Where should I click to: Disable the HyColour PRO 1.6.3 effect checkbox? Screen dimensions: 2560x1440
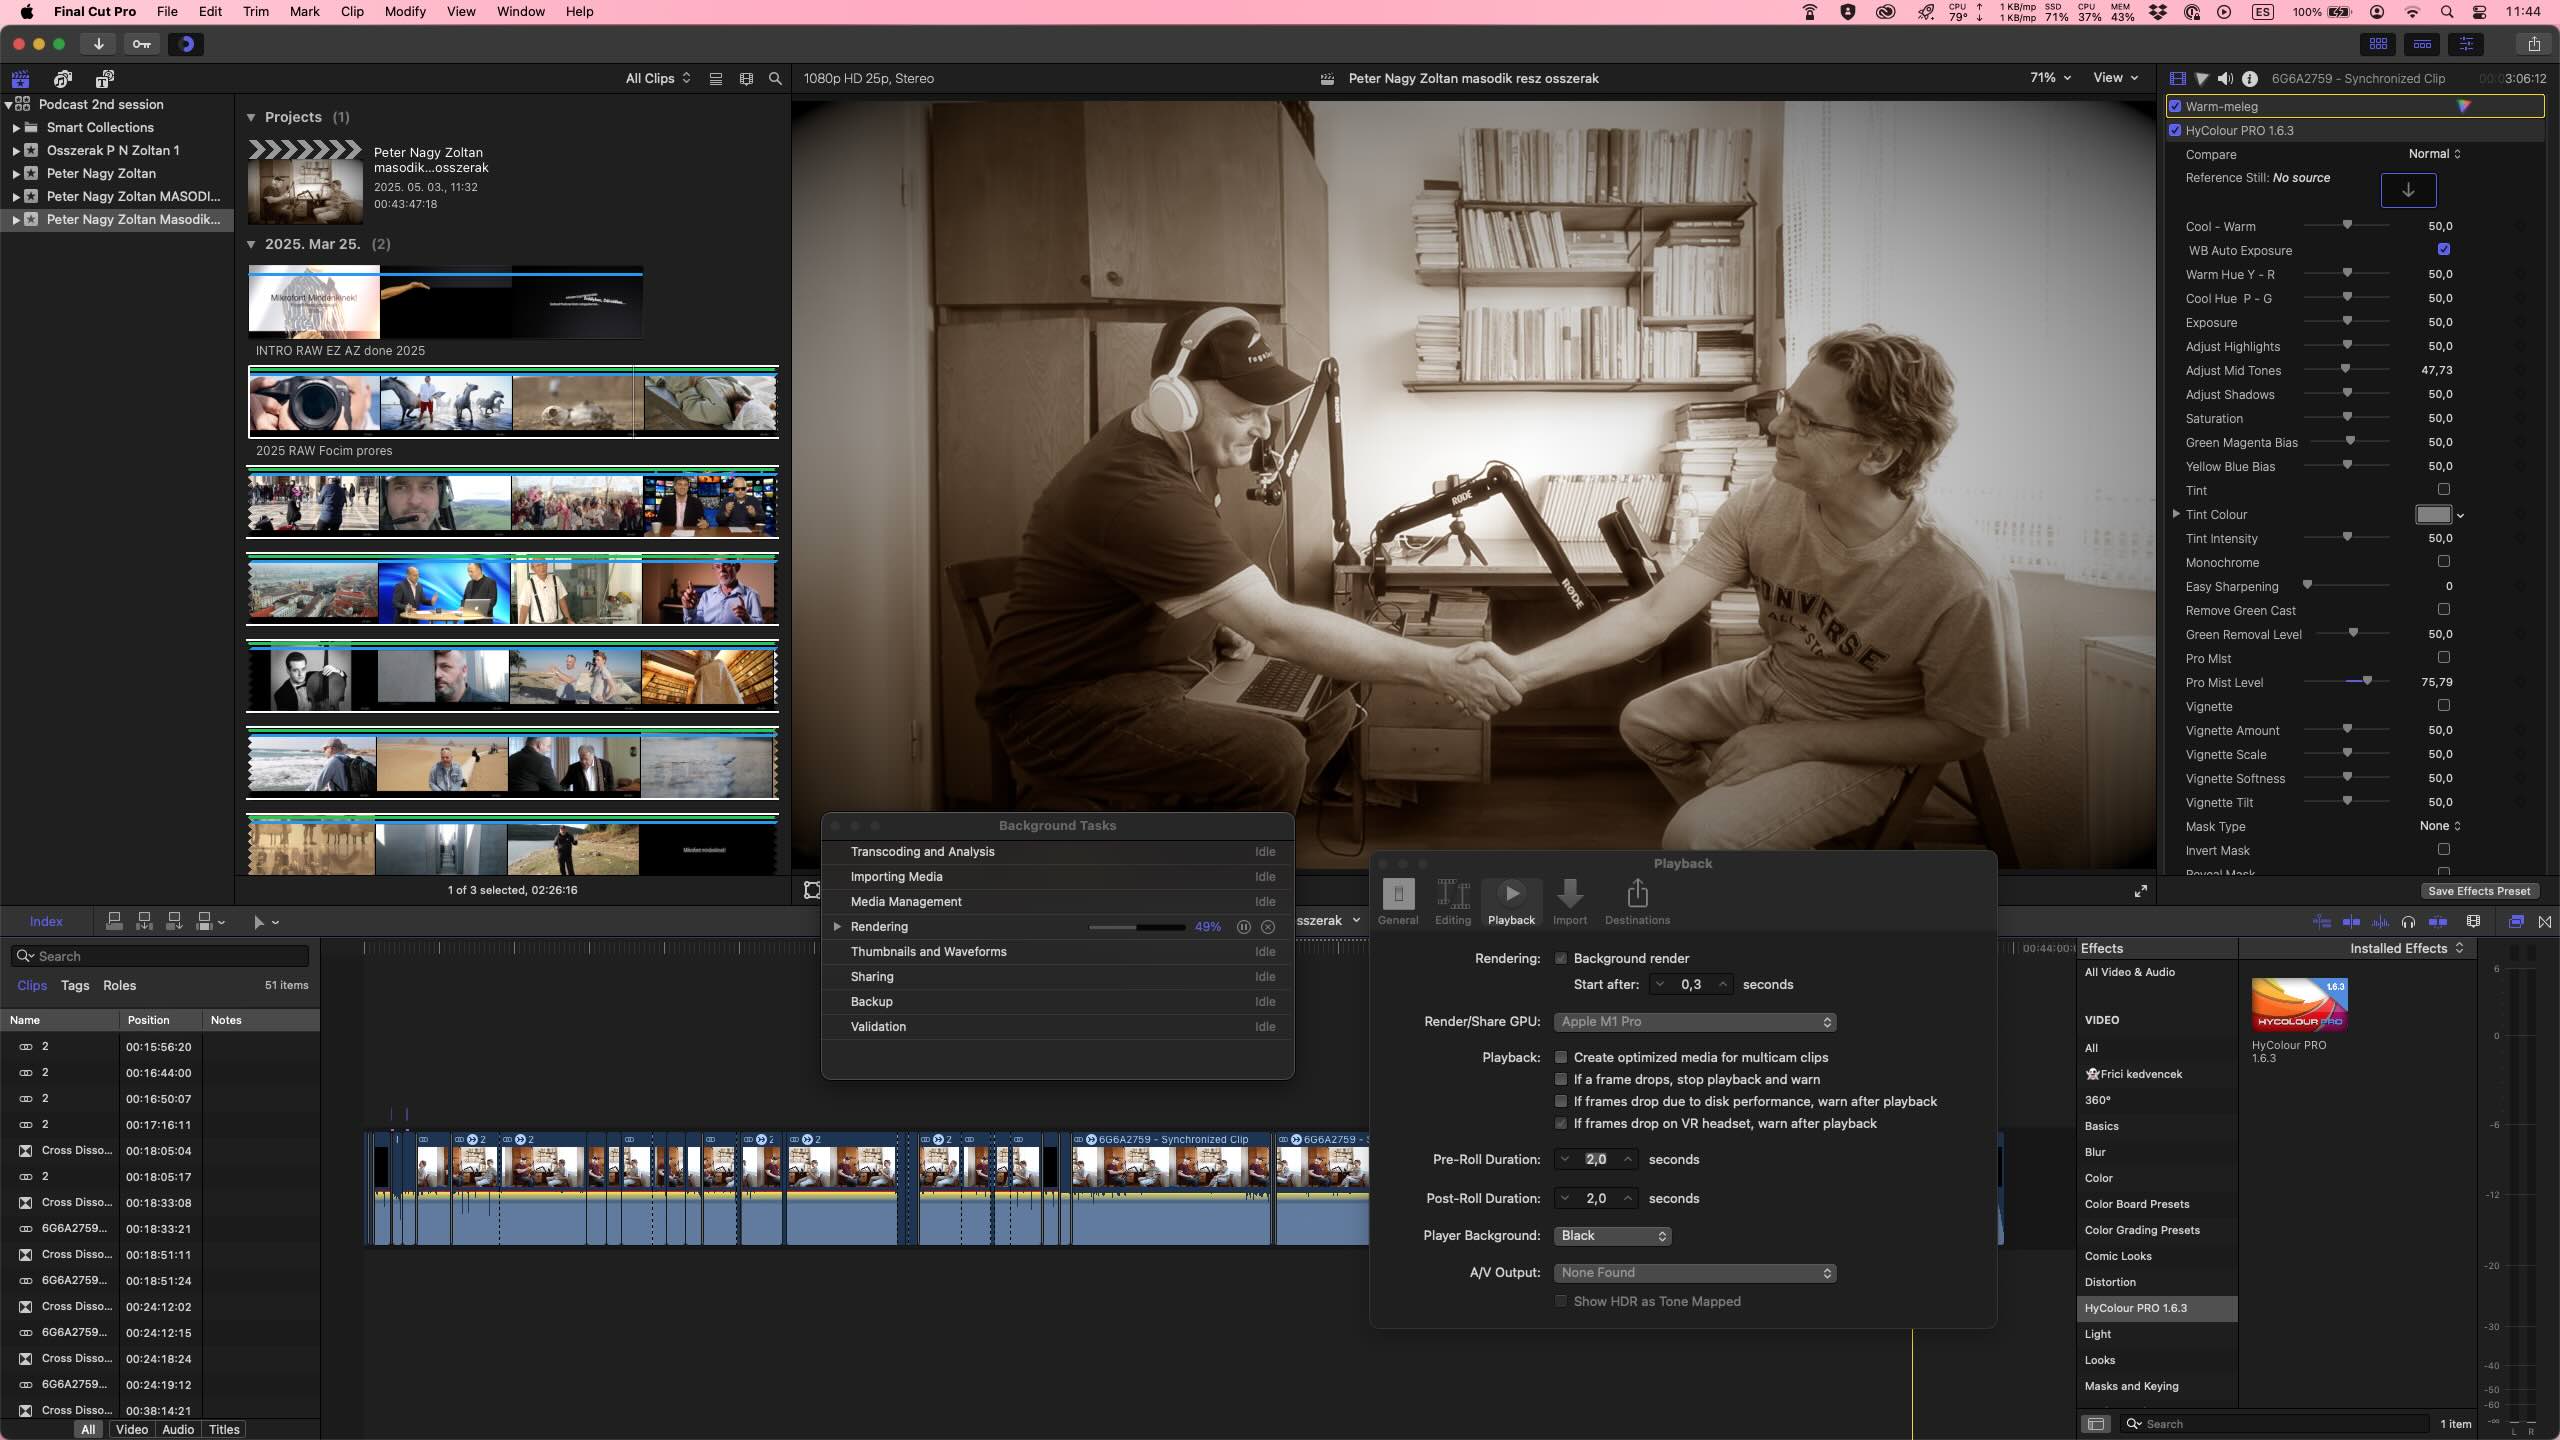(x=2175, y=130)
